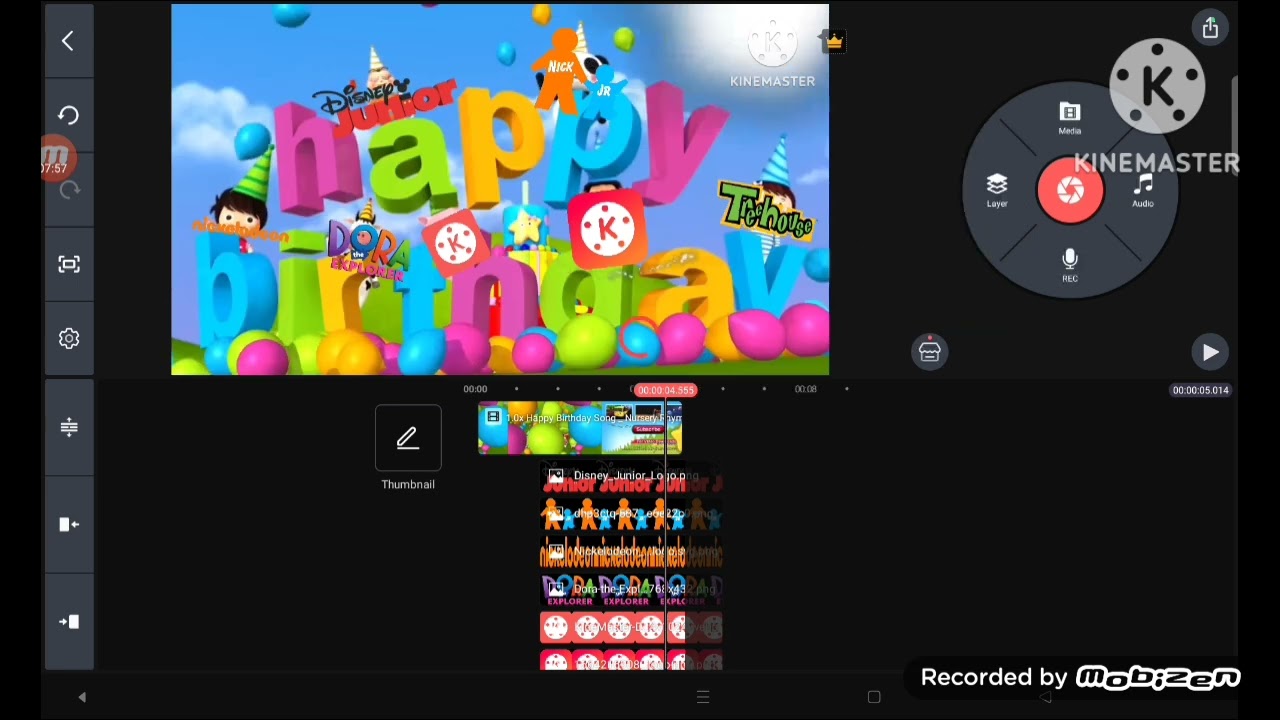Tap the crown premium icon on preview
Screen dimensions: 1280x720
click(x=834, y=42)
